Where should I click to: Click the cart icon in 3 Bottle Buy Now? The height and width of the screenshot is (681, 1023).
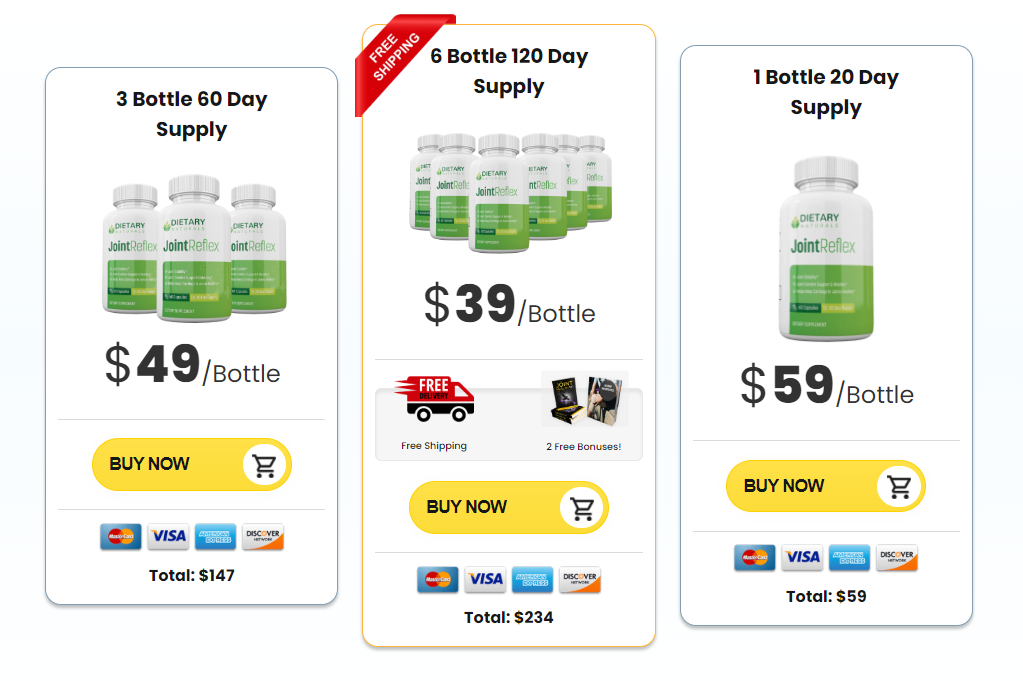point(264,465)
